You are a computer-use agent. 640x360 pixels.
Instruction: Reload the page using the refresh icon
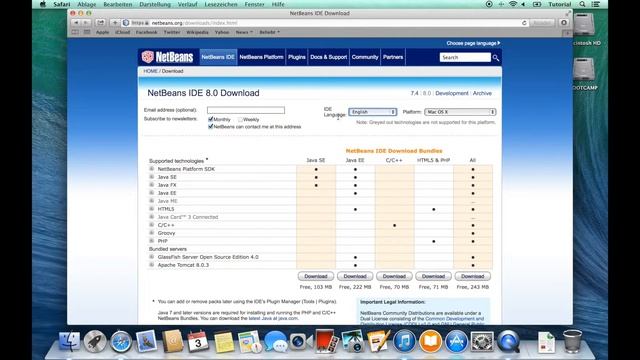pos(524,23)
